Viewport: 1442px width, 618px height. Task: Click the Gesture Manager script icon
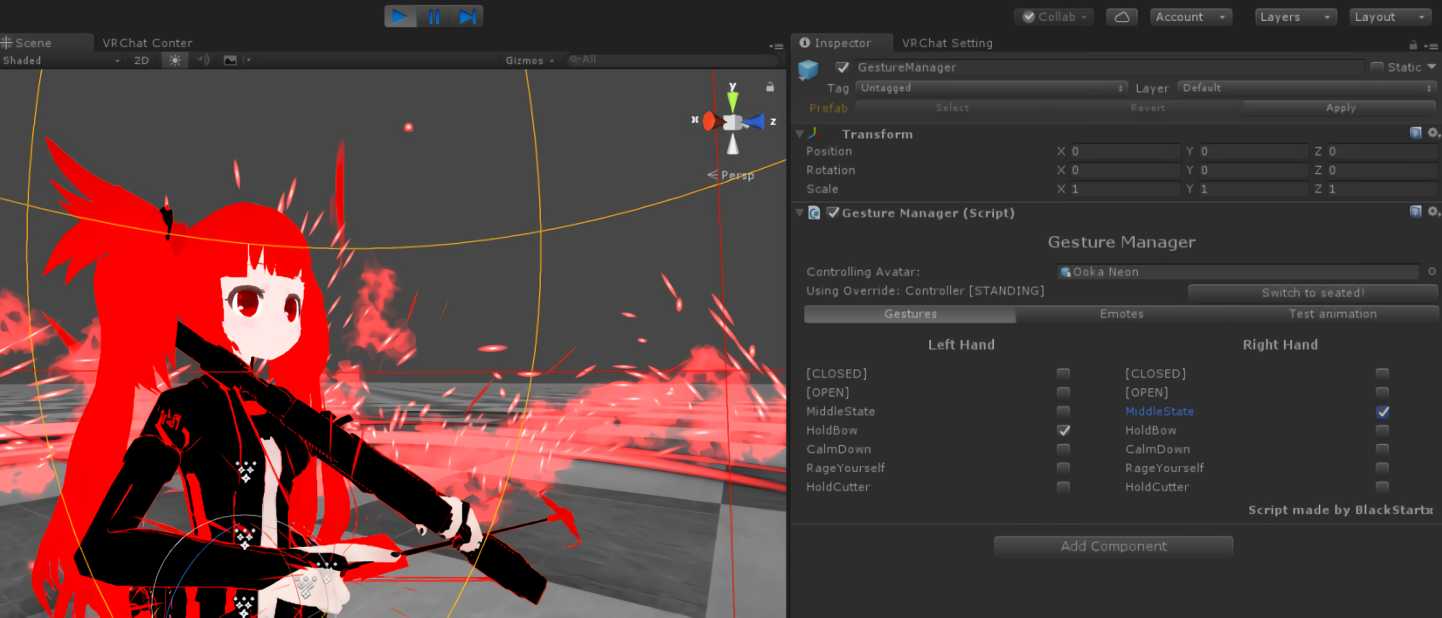pyautogui.click(x=813, y=212)
